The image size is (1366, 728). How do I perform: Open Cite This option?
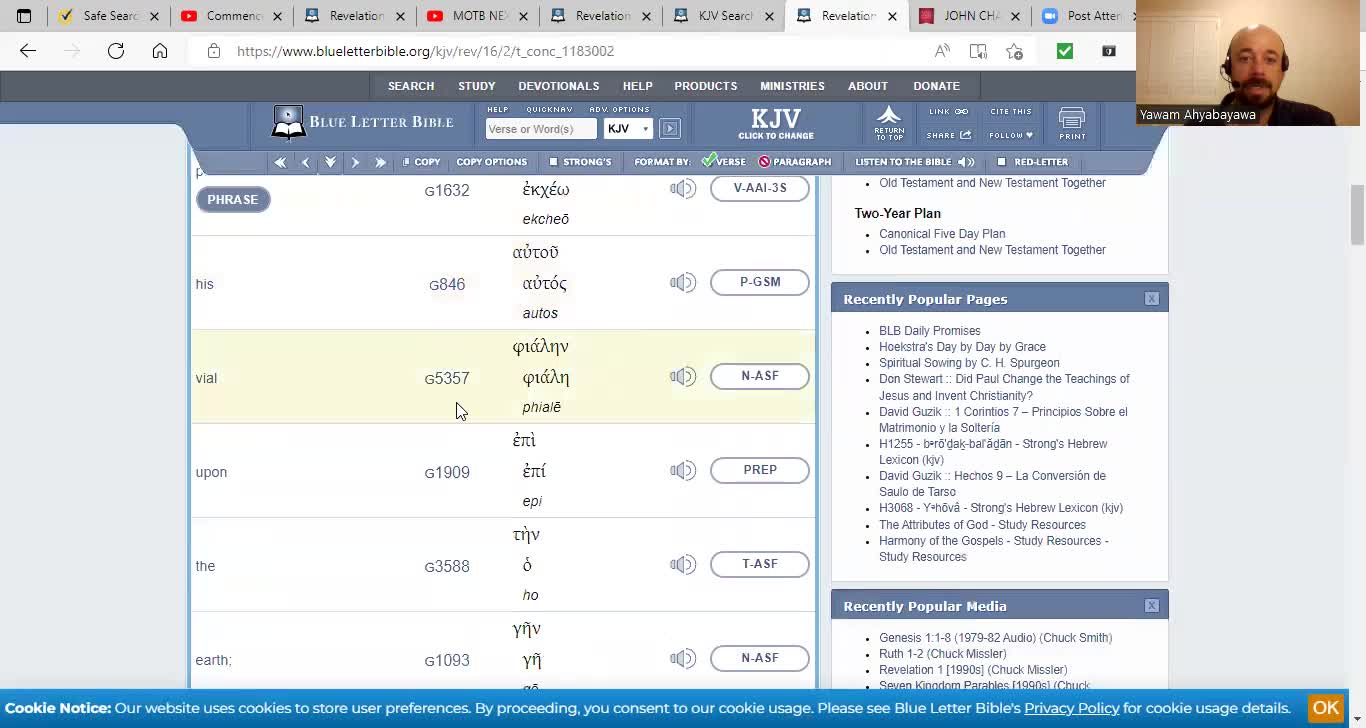click(1011, 111)
